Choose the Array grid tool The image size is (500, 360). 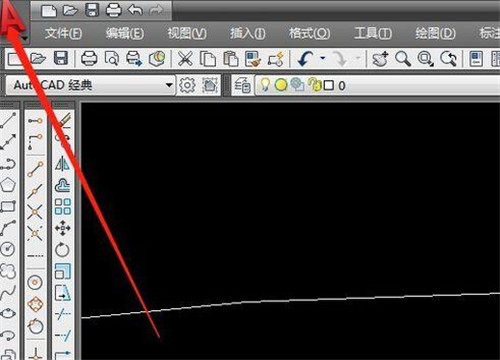(63, 206)
